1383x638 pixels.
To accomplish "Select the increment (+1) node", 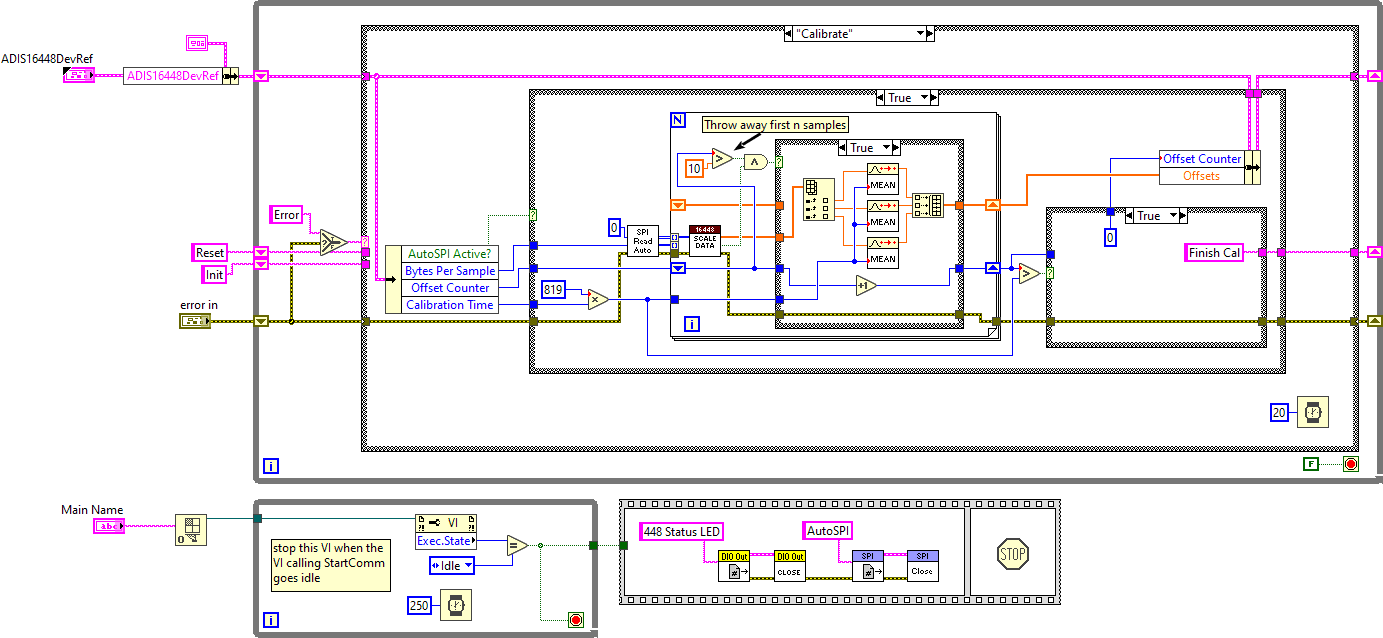I will tap(865, 286).
